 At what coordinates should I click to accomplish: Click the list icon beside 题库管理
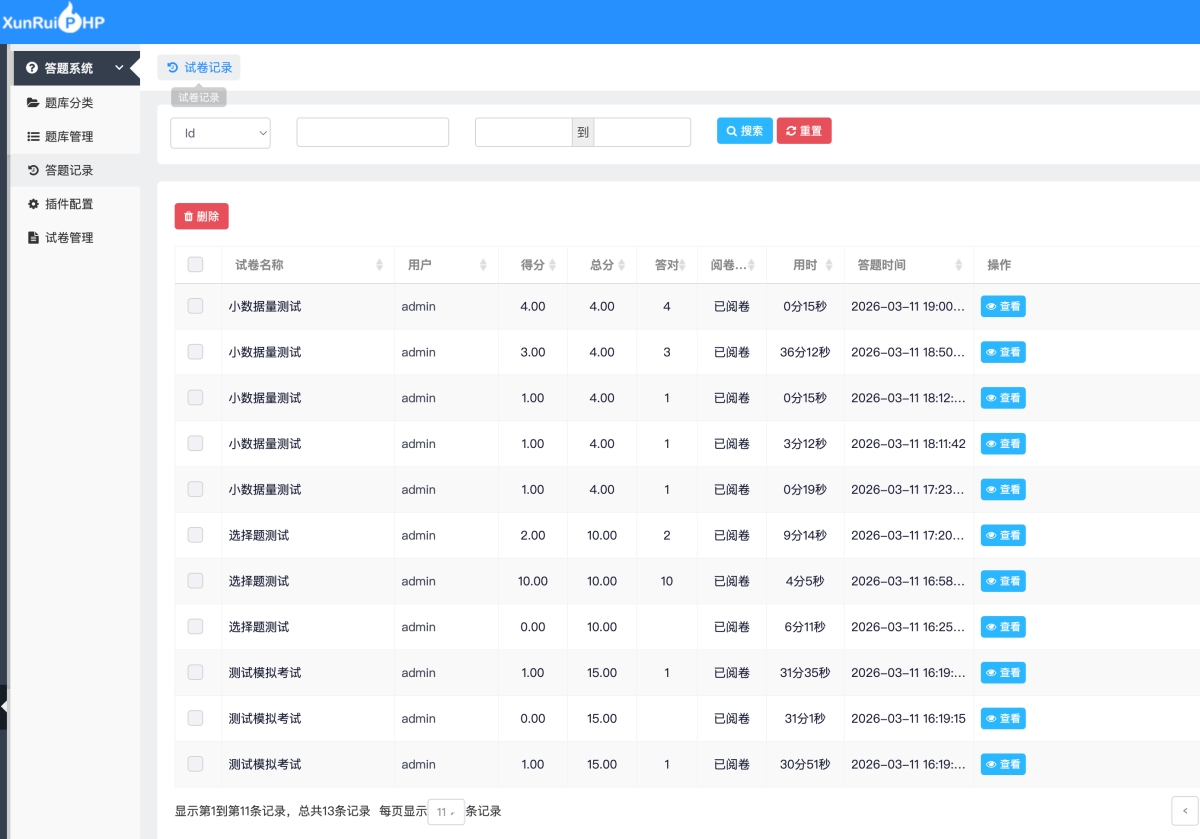coord(33,137)
